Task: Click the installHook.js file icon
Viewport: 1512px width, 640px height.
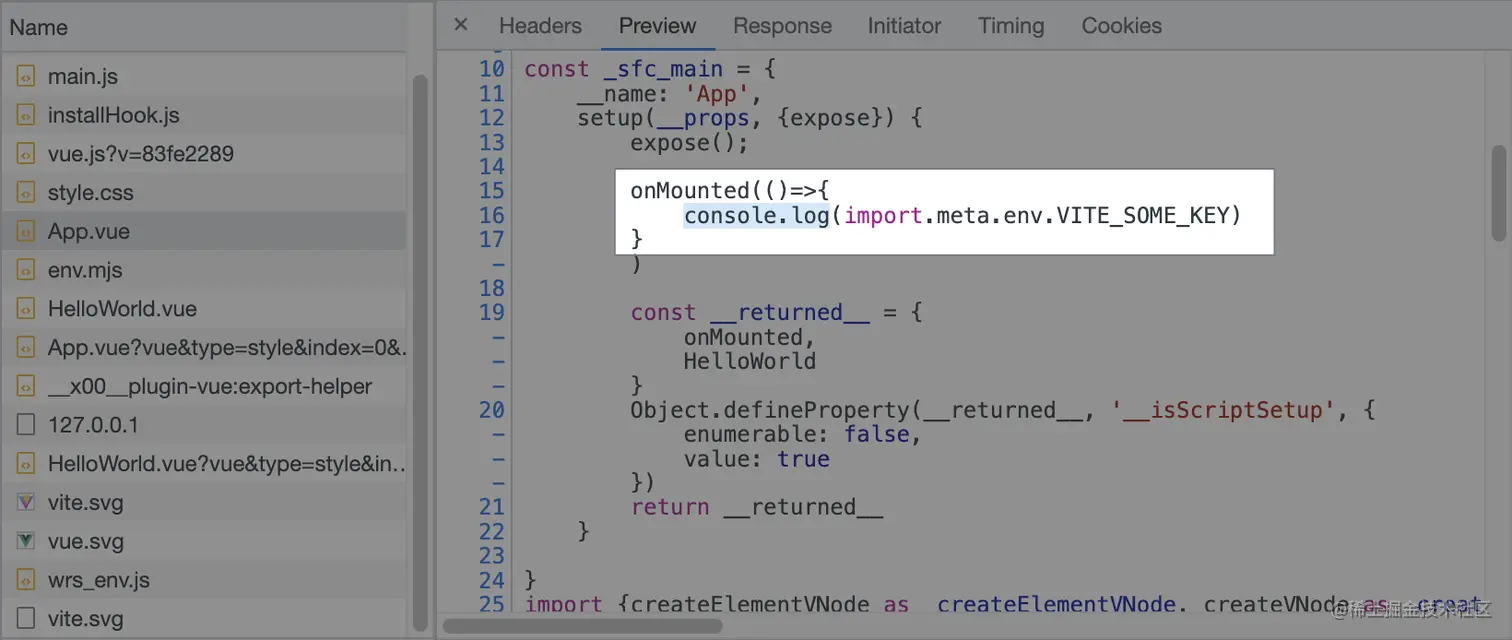Action: 26,116
